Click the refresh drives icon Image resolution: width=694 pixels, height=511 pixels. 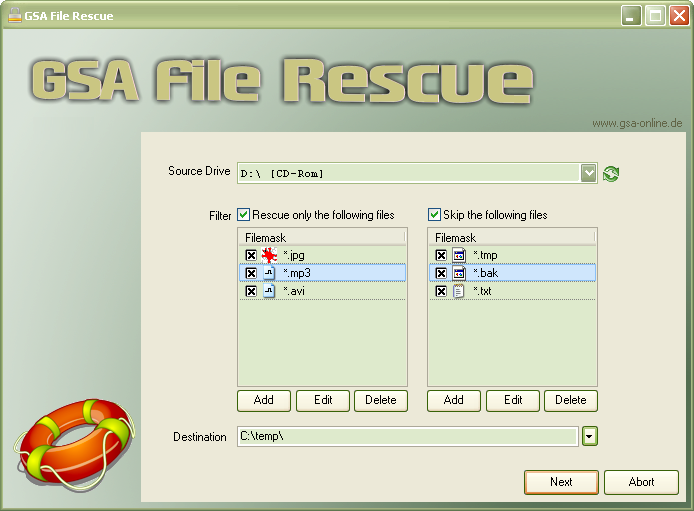pos(611,174)
